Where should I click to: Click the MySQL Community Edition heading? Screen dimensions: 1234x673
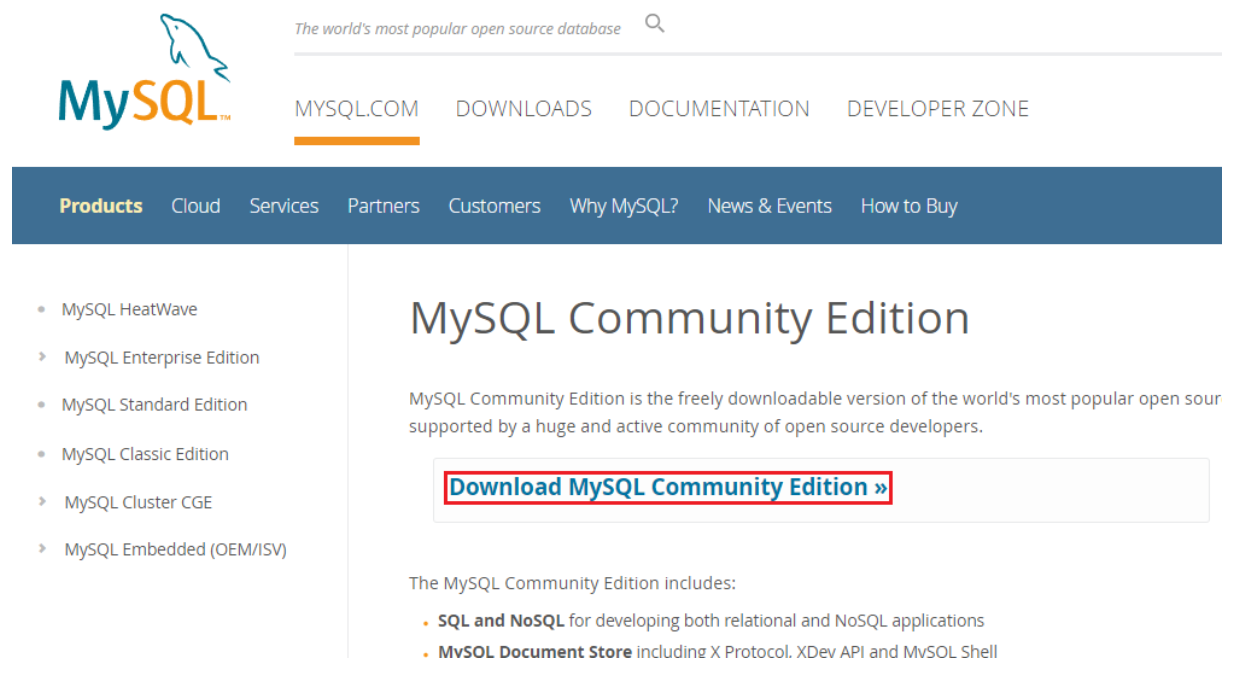click(x=689, y=319)
